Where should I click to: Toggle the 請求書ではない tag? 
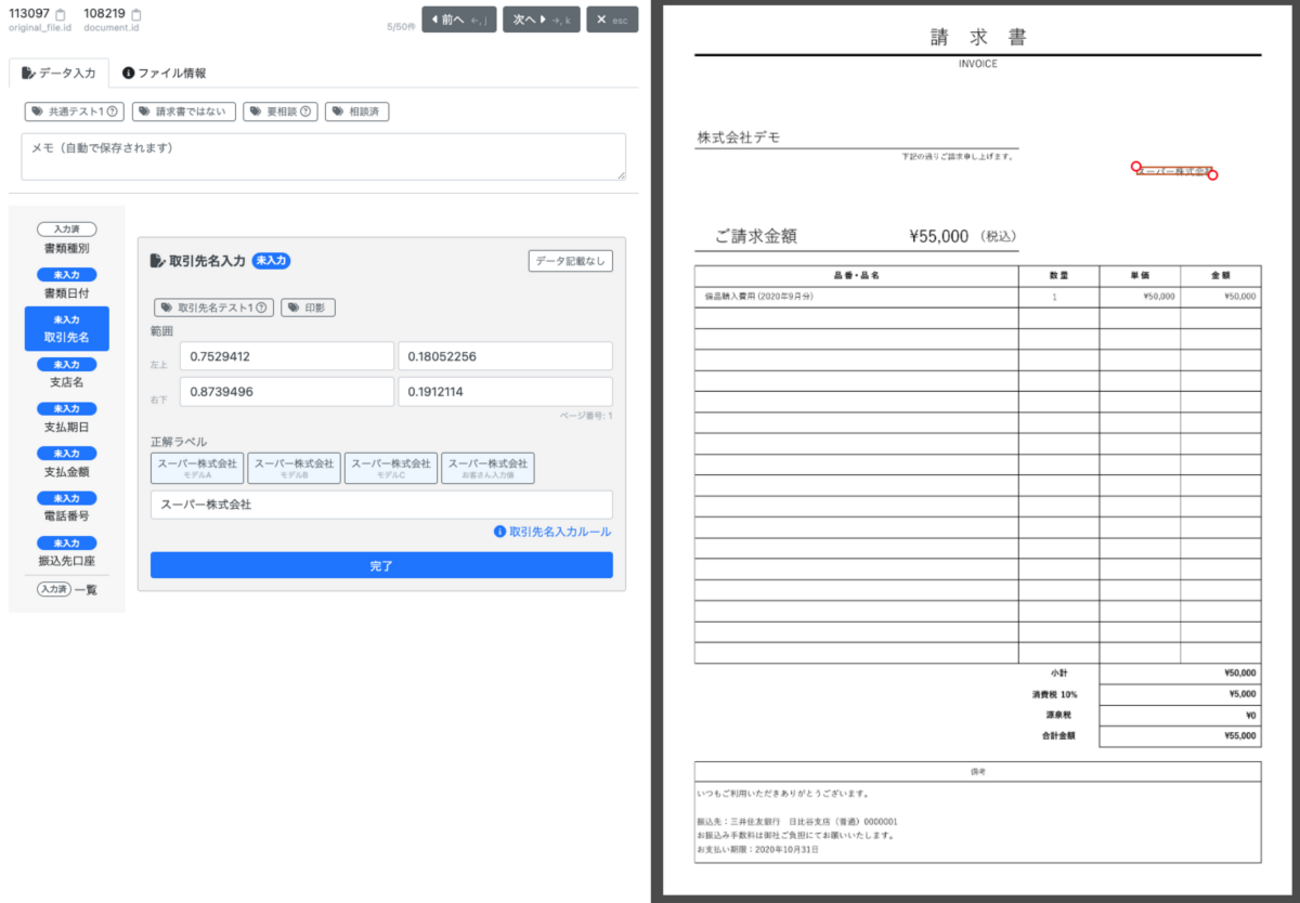[x=184, y=112]
